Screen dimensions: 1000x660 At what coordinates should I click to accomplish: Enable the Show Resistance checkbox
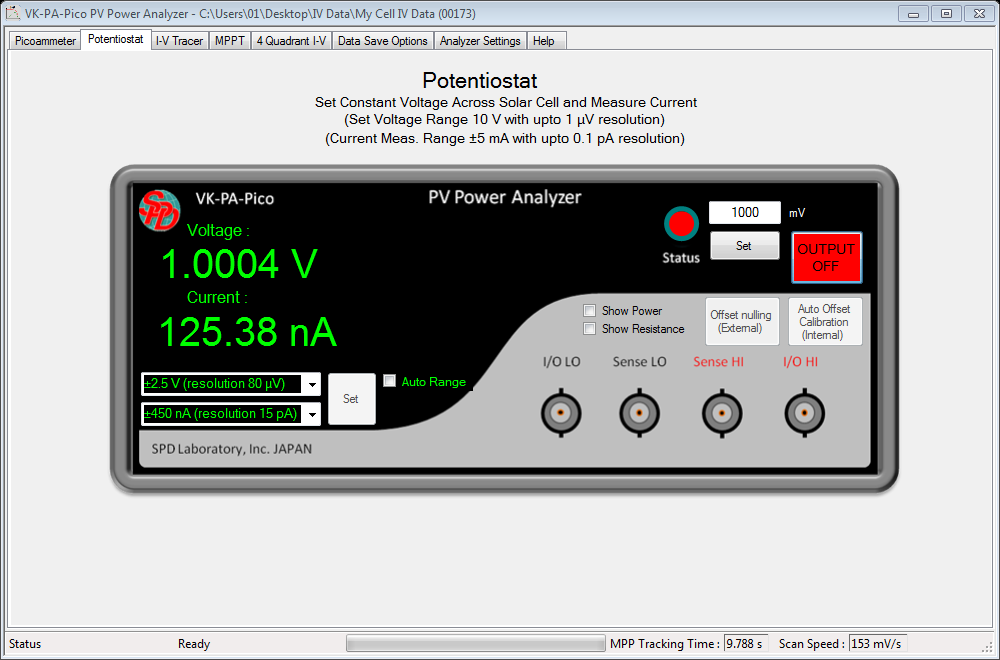(x=589, y=328)
